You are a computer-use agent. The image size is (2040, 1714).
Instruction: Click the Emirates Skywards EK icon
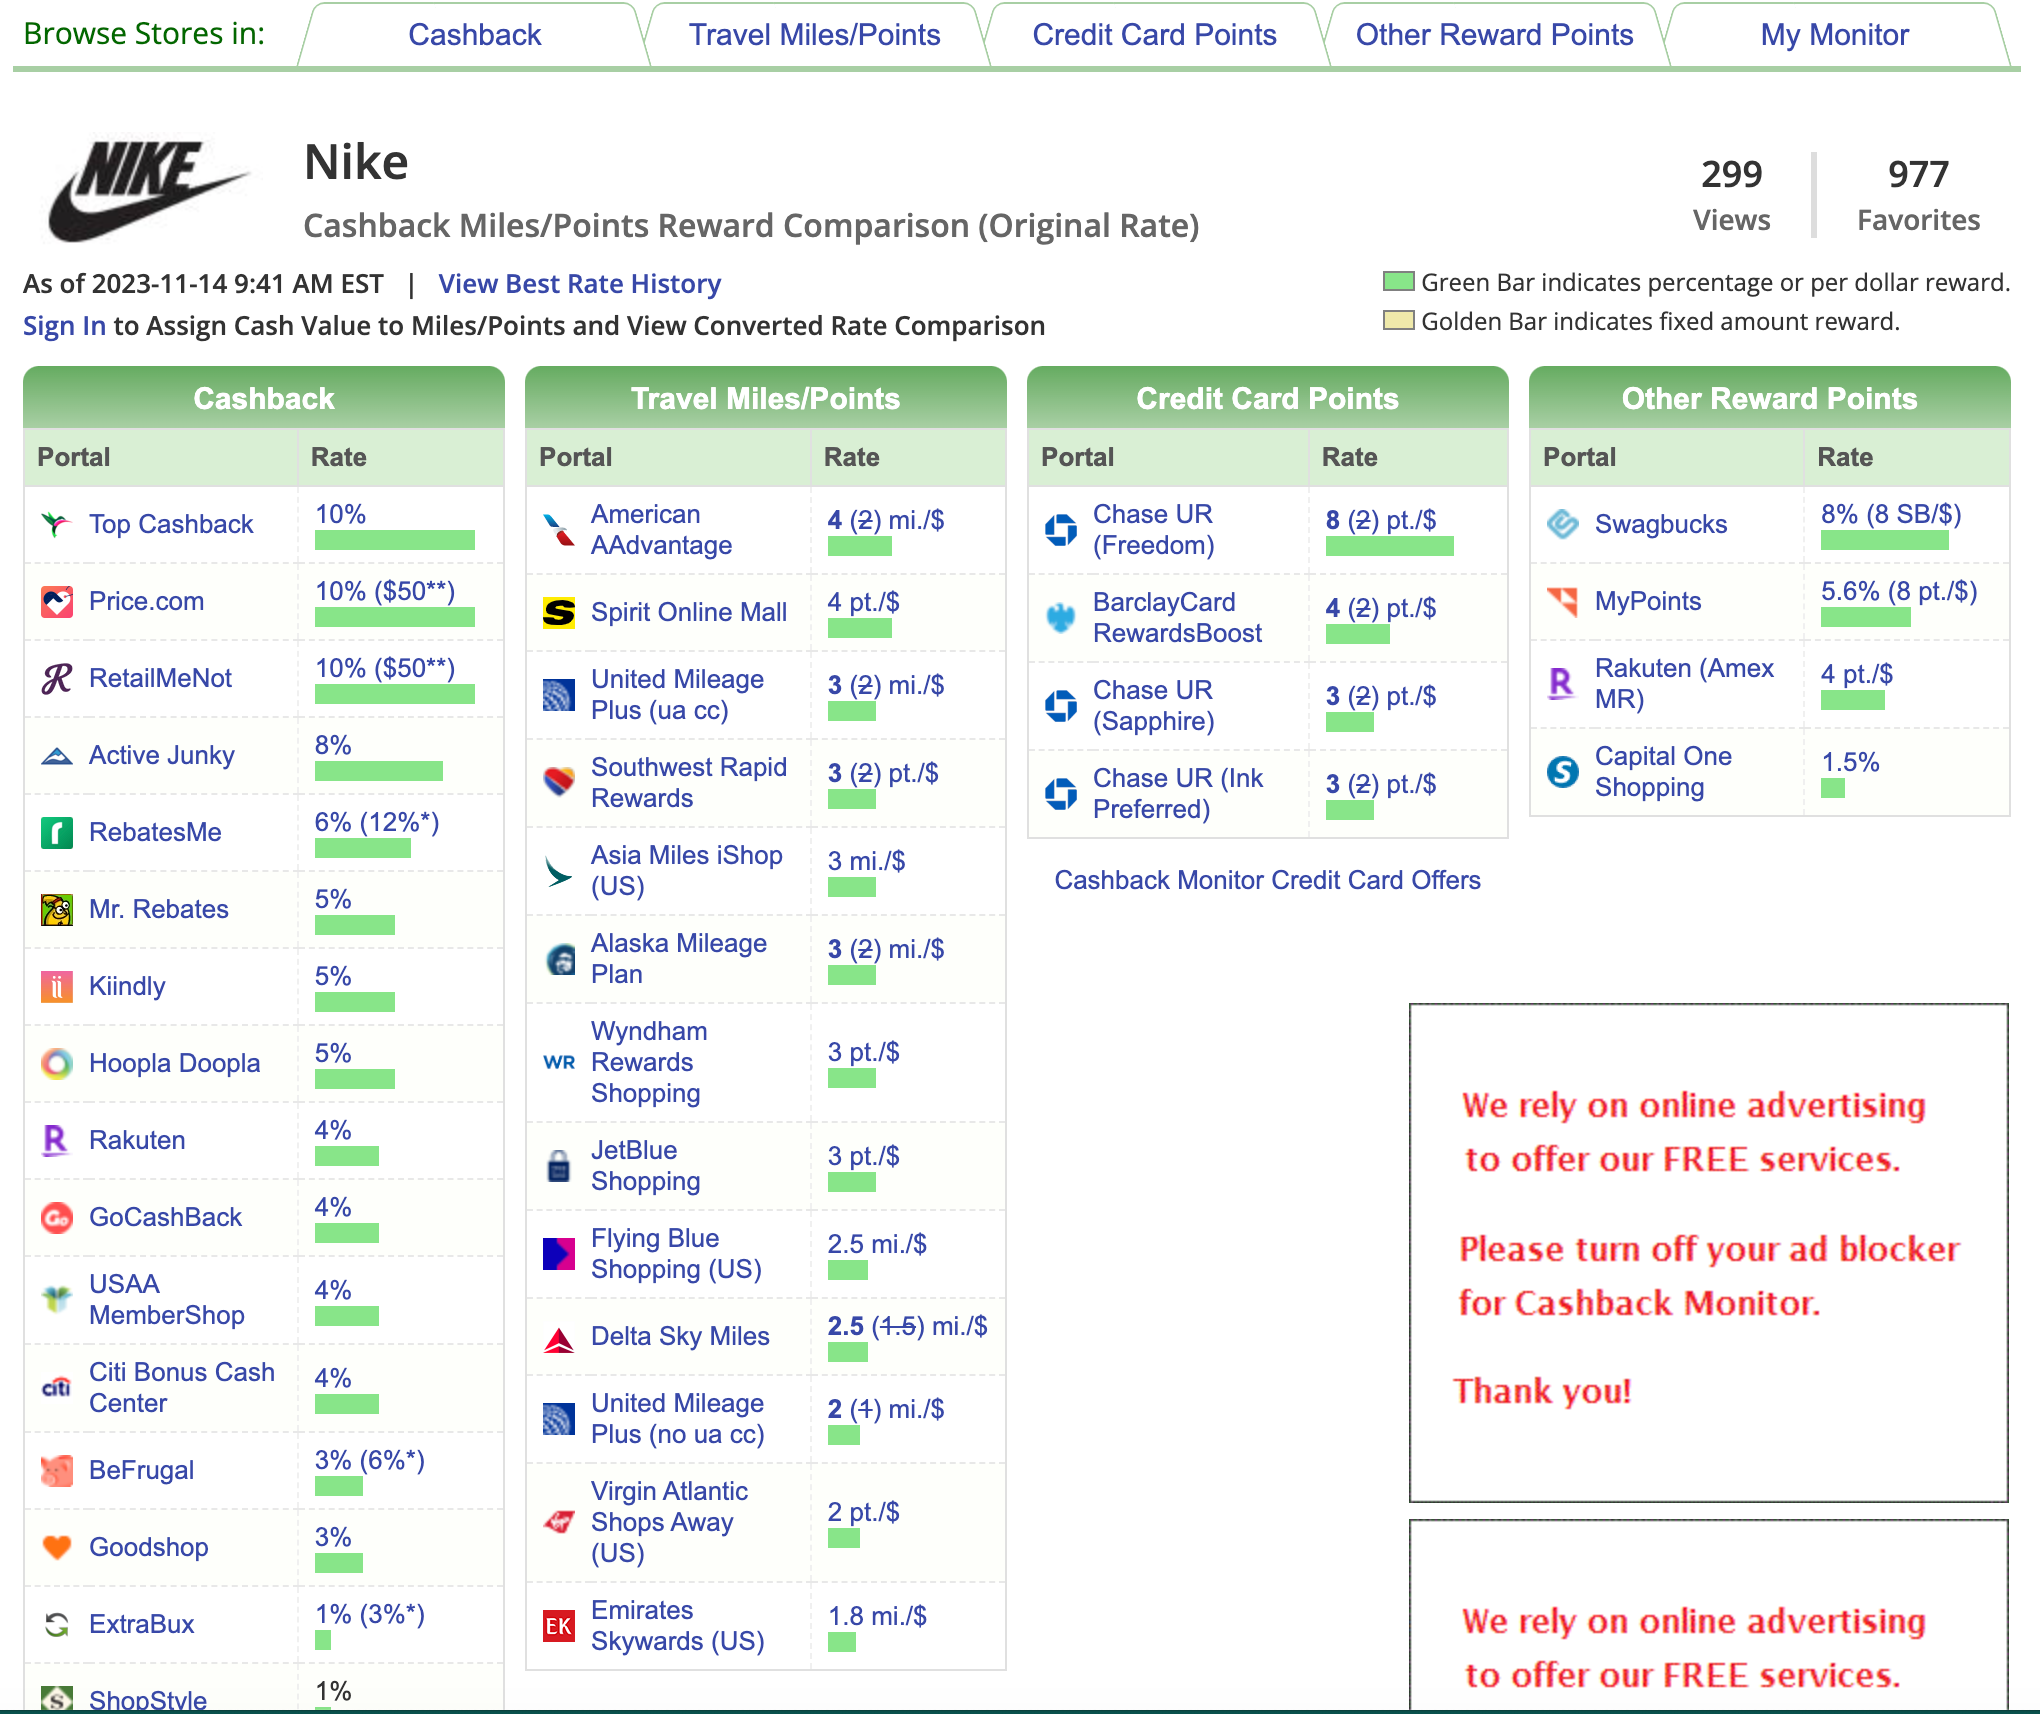click(x=559, y=1625)
